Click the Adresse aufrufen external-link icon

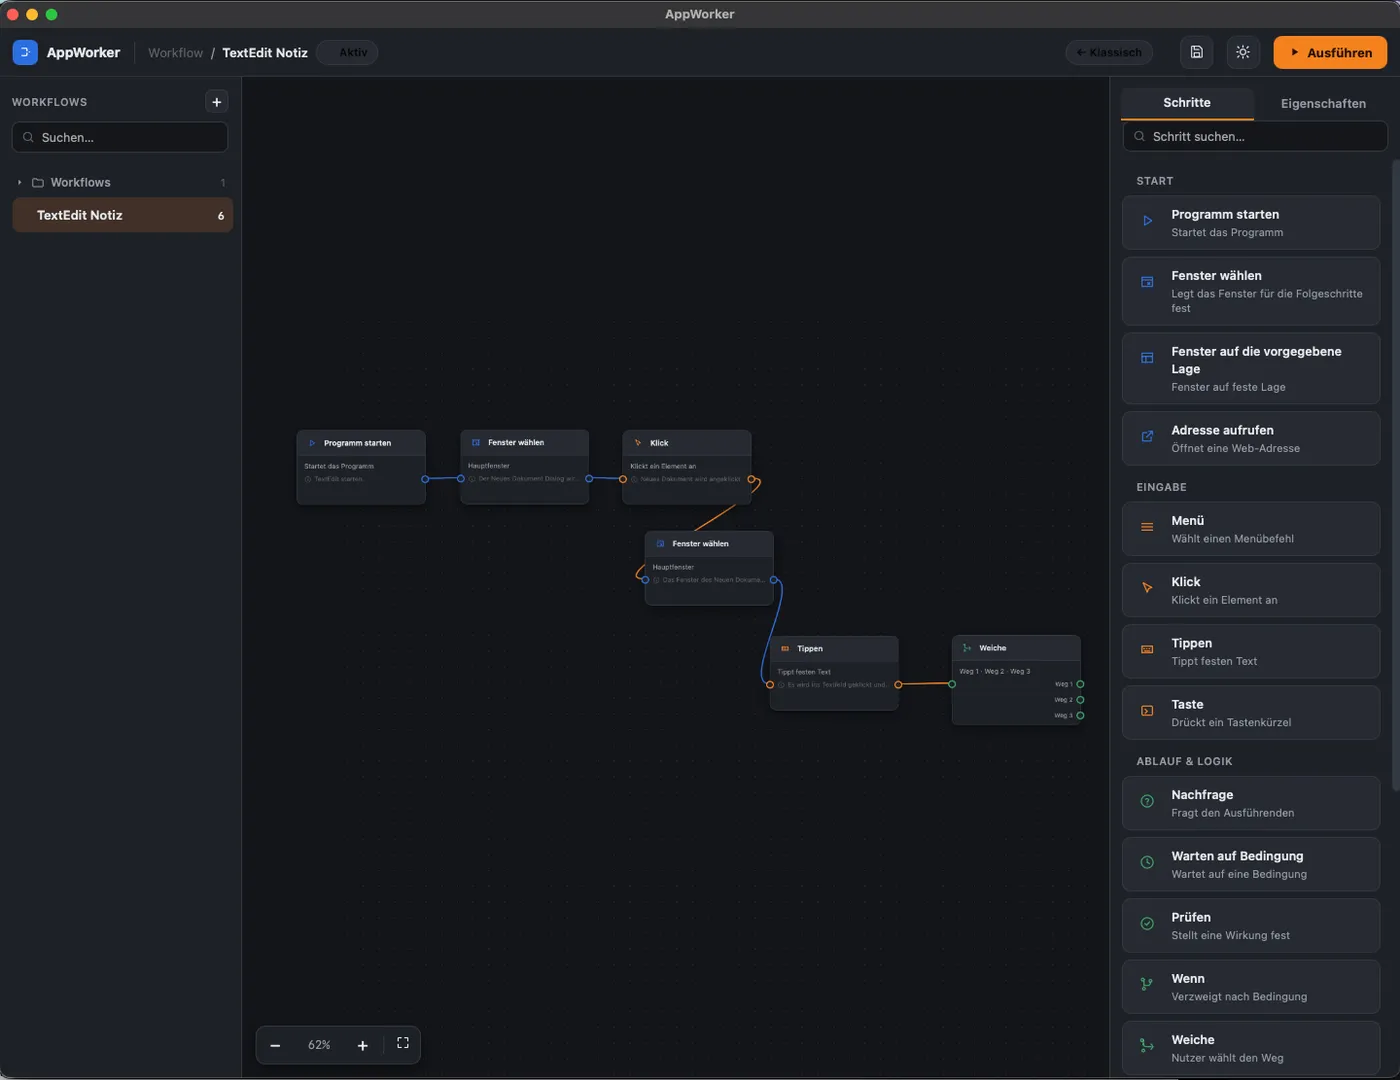(x=1147, y=436)
